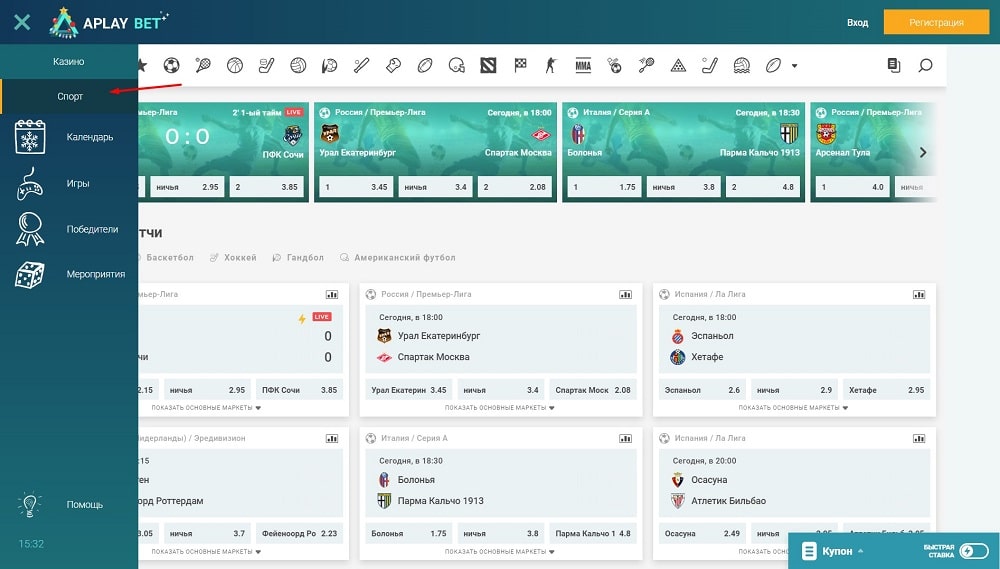Screen dimensions: 1000x569
Task: Select the billiards triangle rack icon
Action: point(678,65)
